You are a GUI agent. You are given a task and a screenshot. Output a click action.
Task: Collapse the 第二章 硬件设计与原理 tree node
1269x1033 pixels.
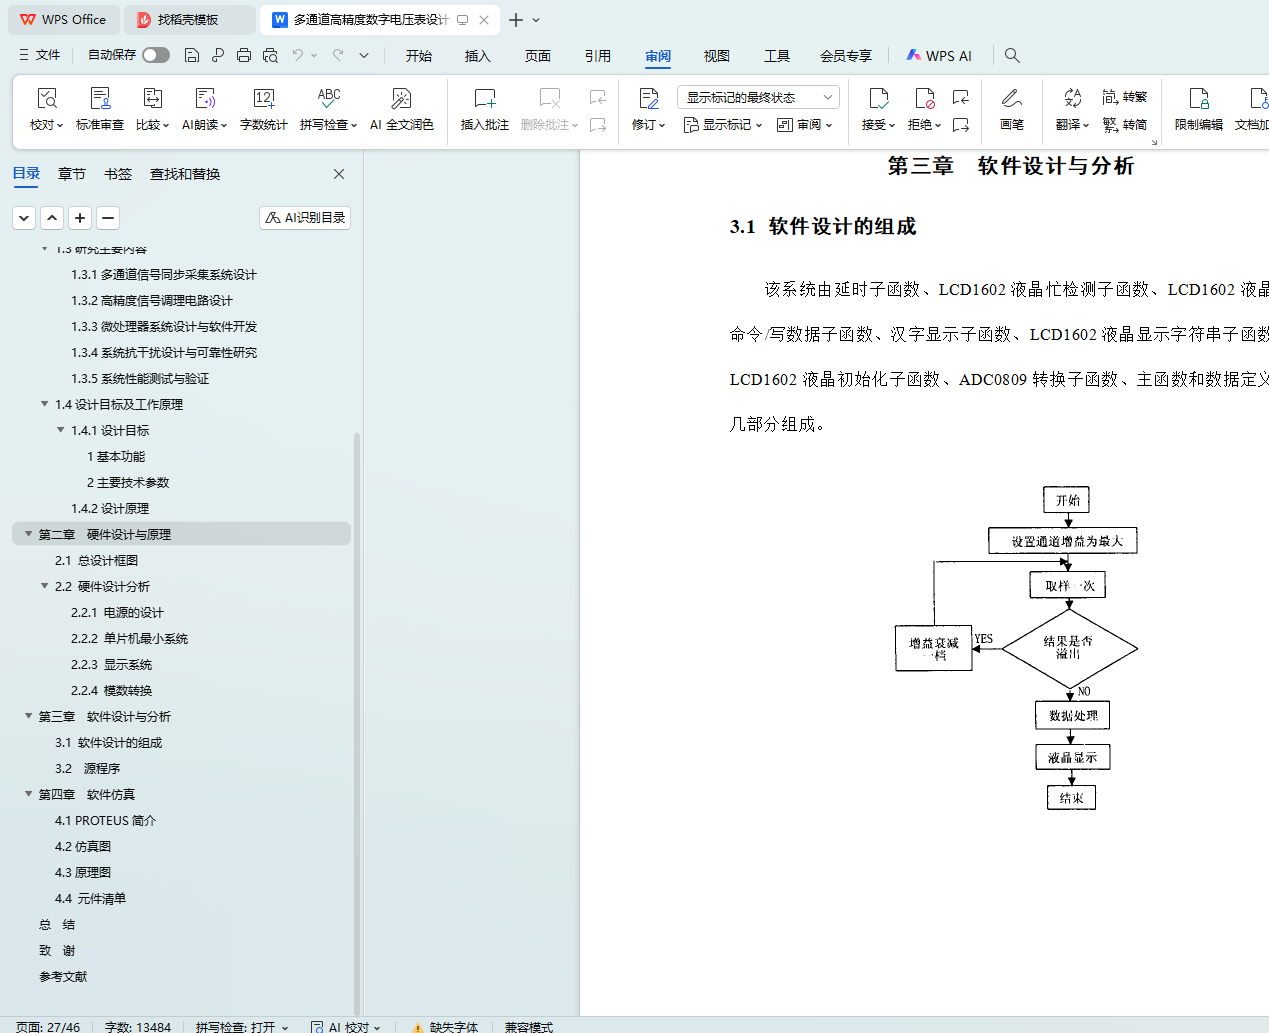[29, 534]
